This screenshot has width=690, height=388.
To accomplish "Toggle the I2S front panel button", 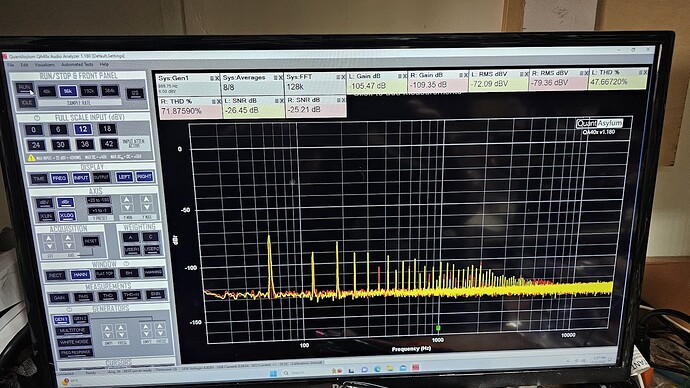I will pos(135,93).
